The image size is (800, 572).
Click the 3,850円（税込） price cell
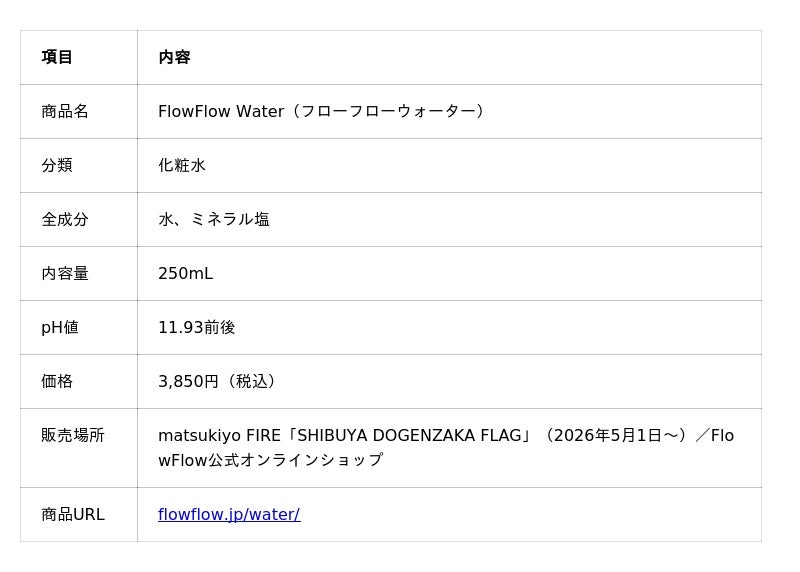(x=220, y=382)
